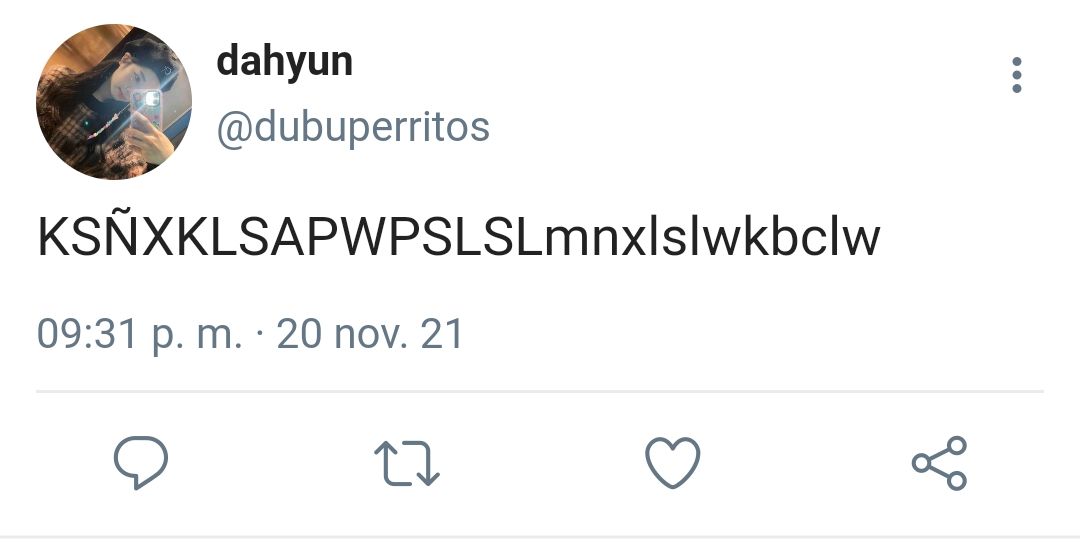This screenshot has height=555, width=1080.
Task: Like the tweet with the heart icon
Action: tap(673, 463)
